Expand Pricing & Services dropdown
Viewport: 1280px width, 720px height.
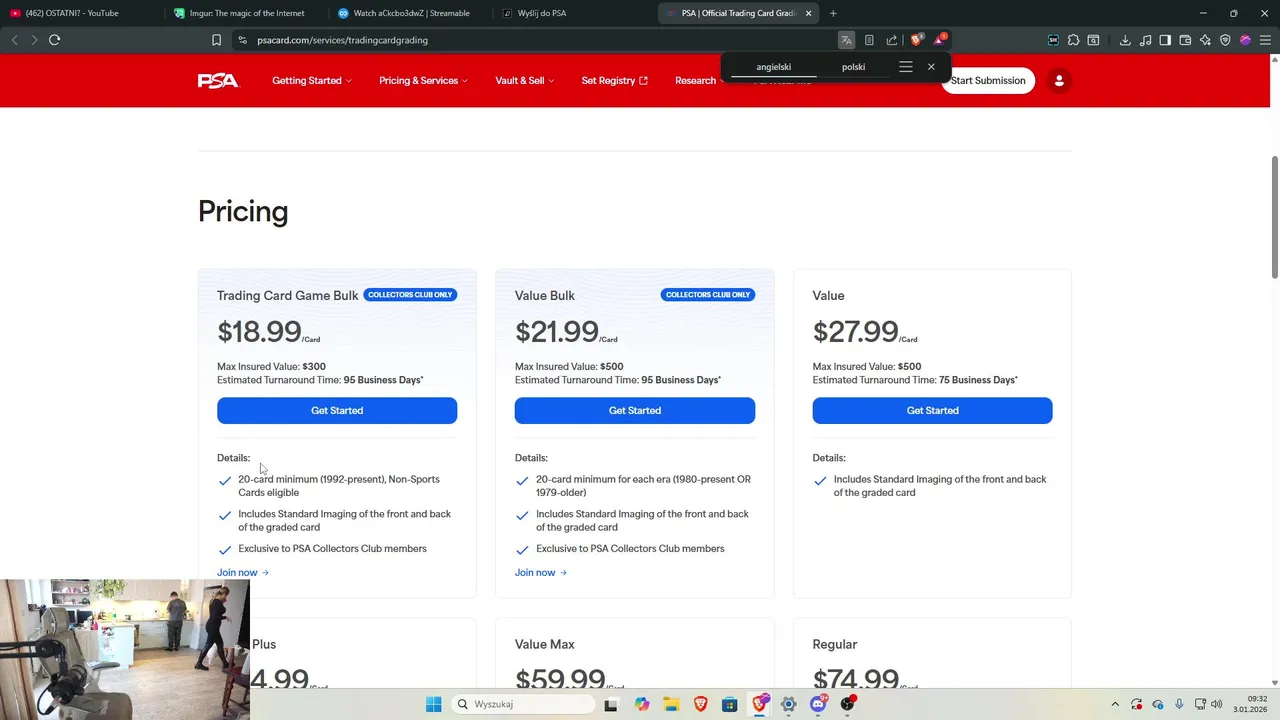coord(423,81)
